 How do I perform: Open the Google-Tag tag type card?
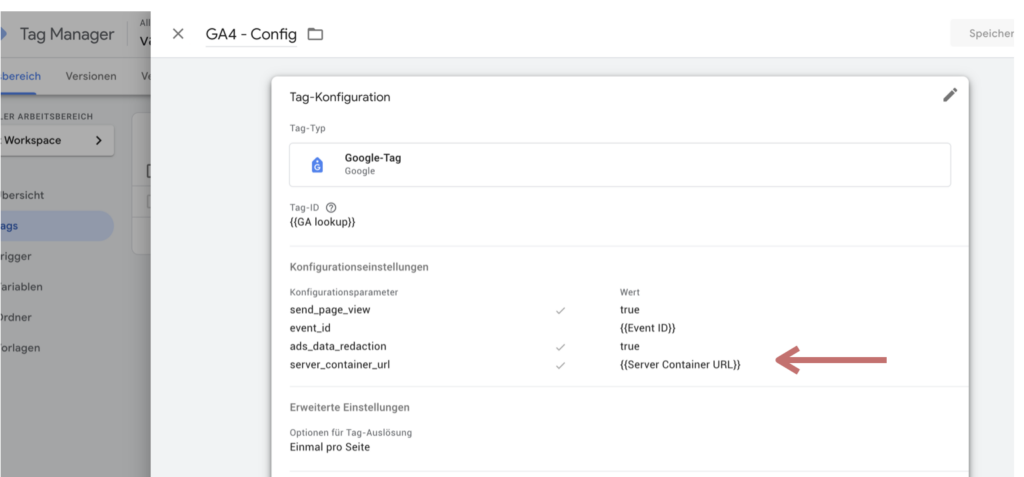click(620, 165)
